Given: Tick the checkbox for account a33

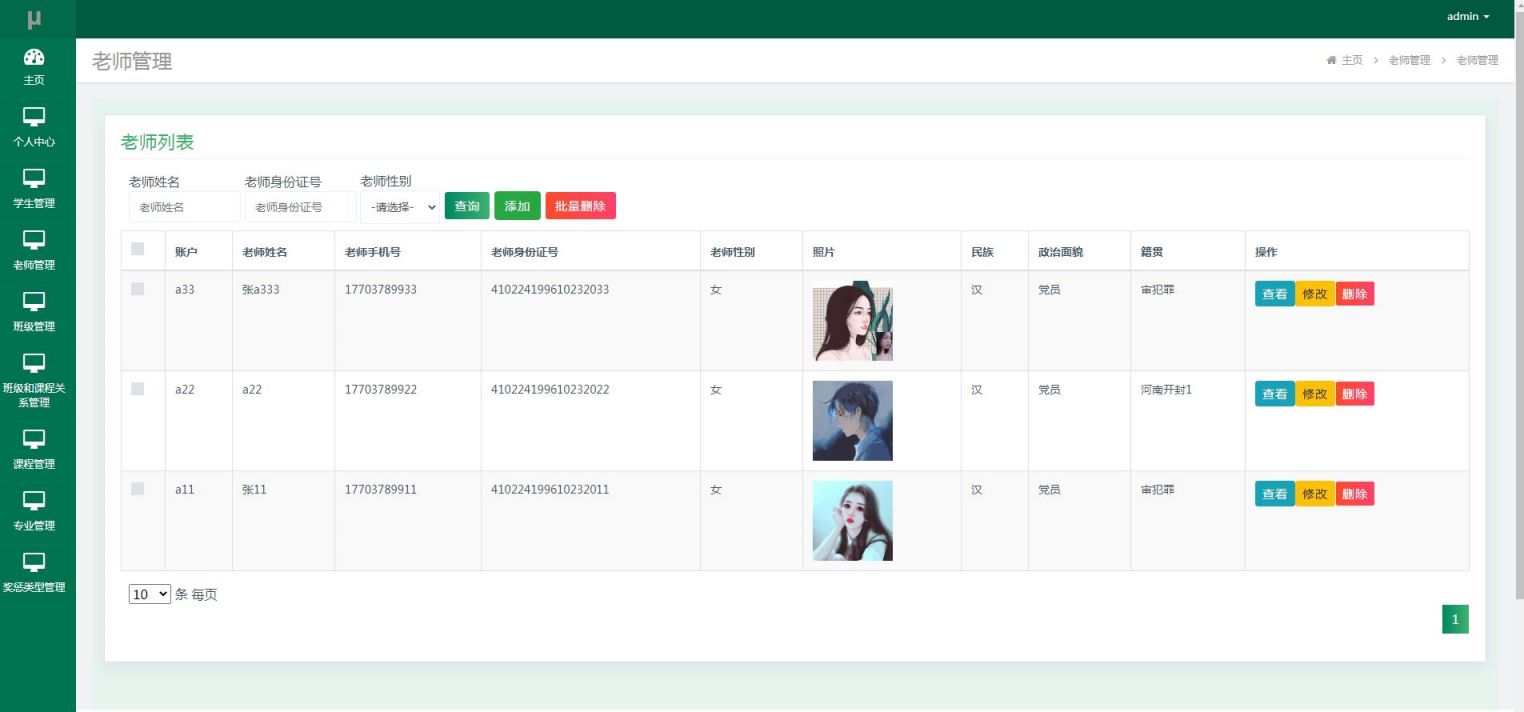Looking at the screenshot, I should click(138, 289).
